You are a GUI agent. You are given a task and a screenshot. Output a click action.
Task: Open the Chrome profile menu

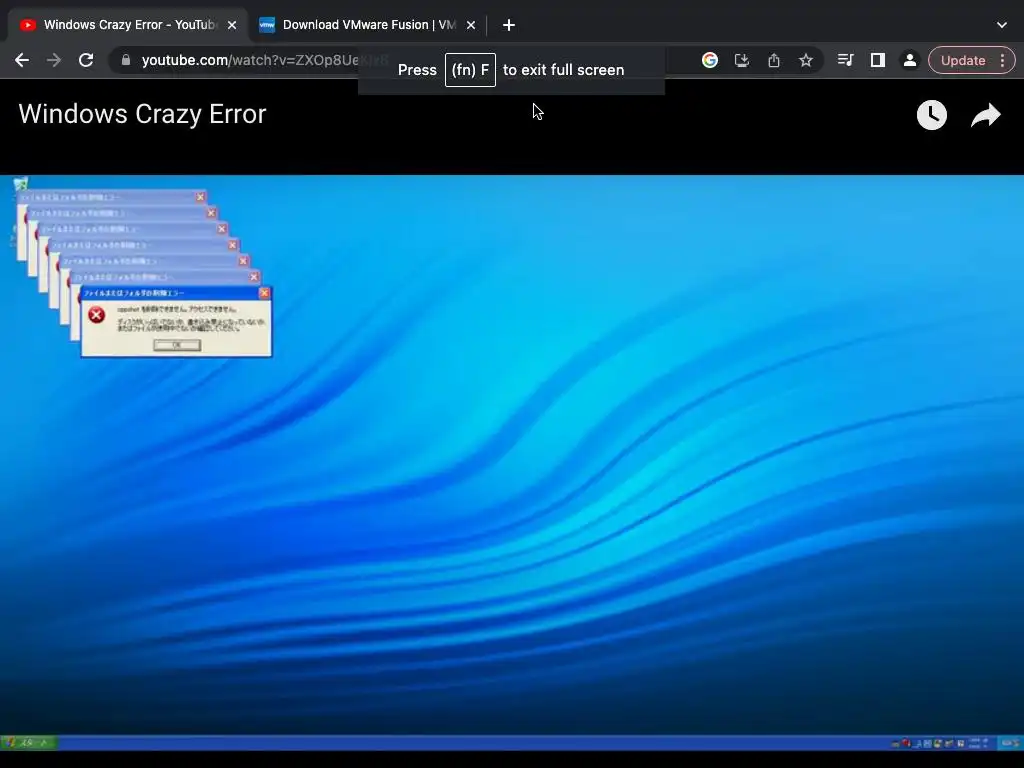(x=910, y=60)
